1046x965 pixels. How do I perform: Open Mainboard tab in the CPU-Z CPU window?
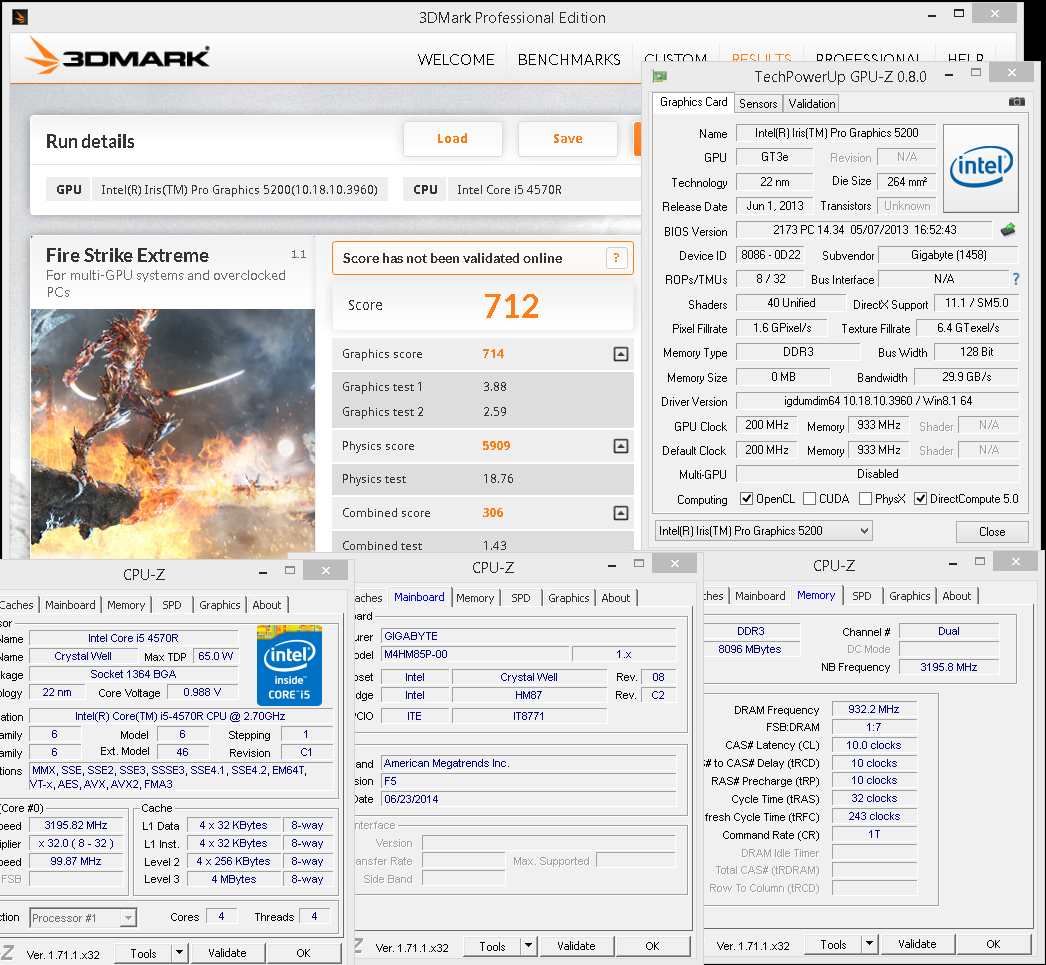70,605
